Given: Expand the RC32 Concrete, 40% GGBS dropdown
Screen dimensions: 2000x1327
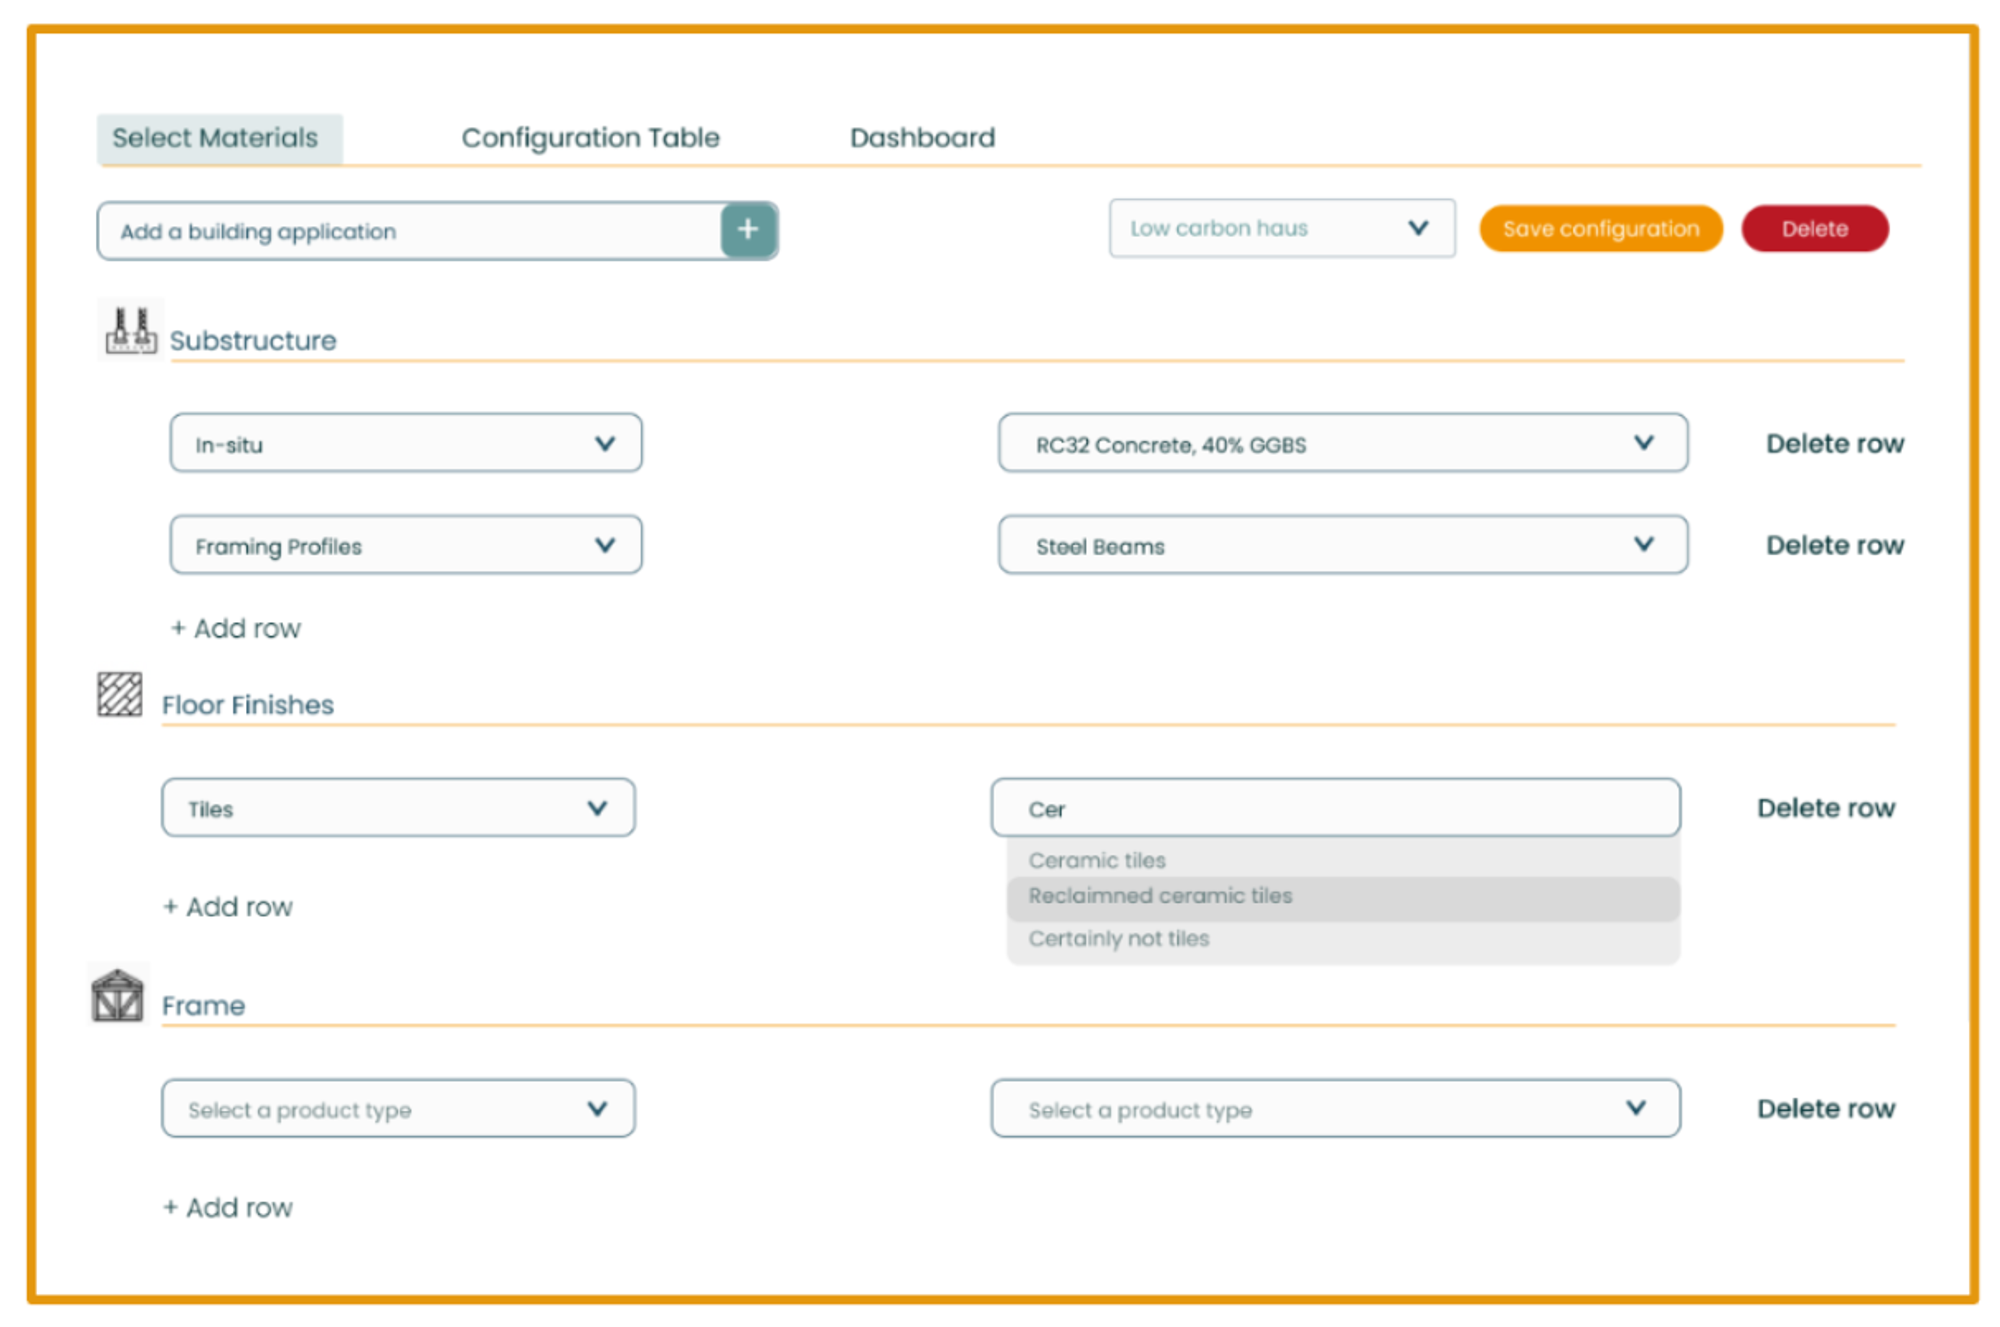Looking at the screenshot, I should [x=1342, y=444].
